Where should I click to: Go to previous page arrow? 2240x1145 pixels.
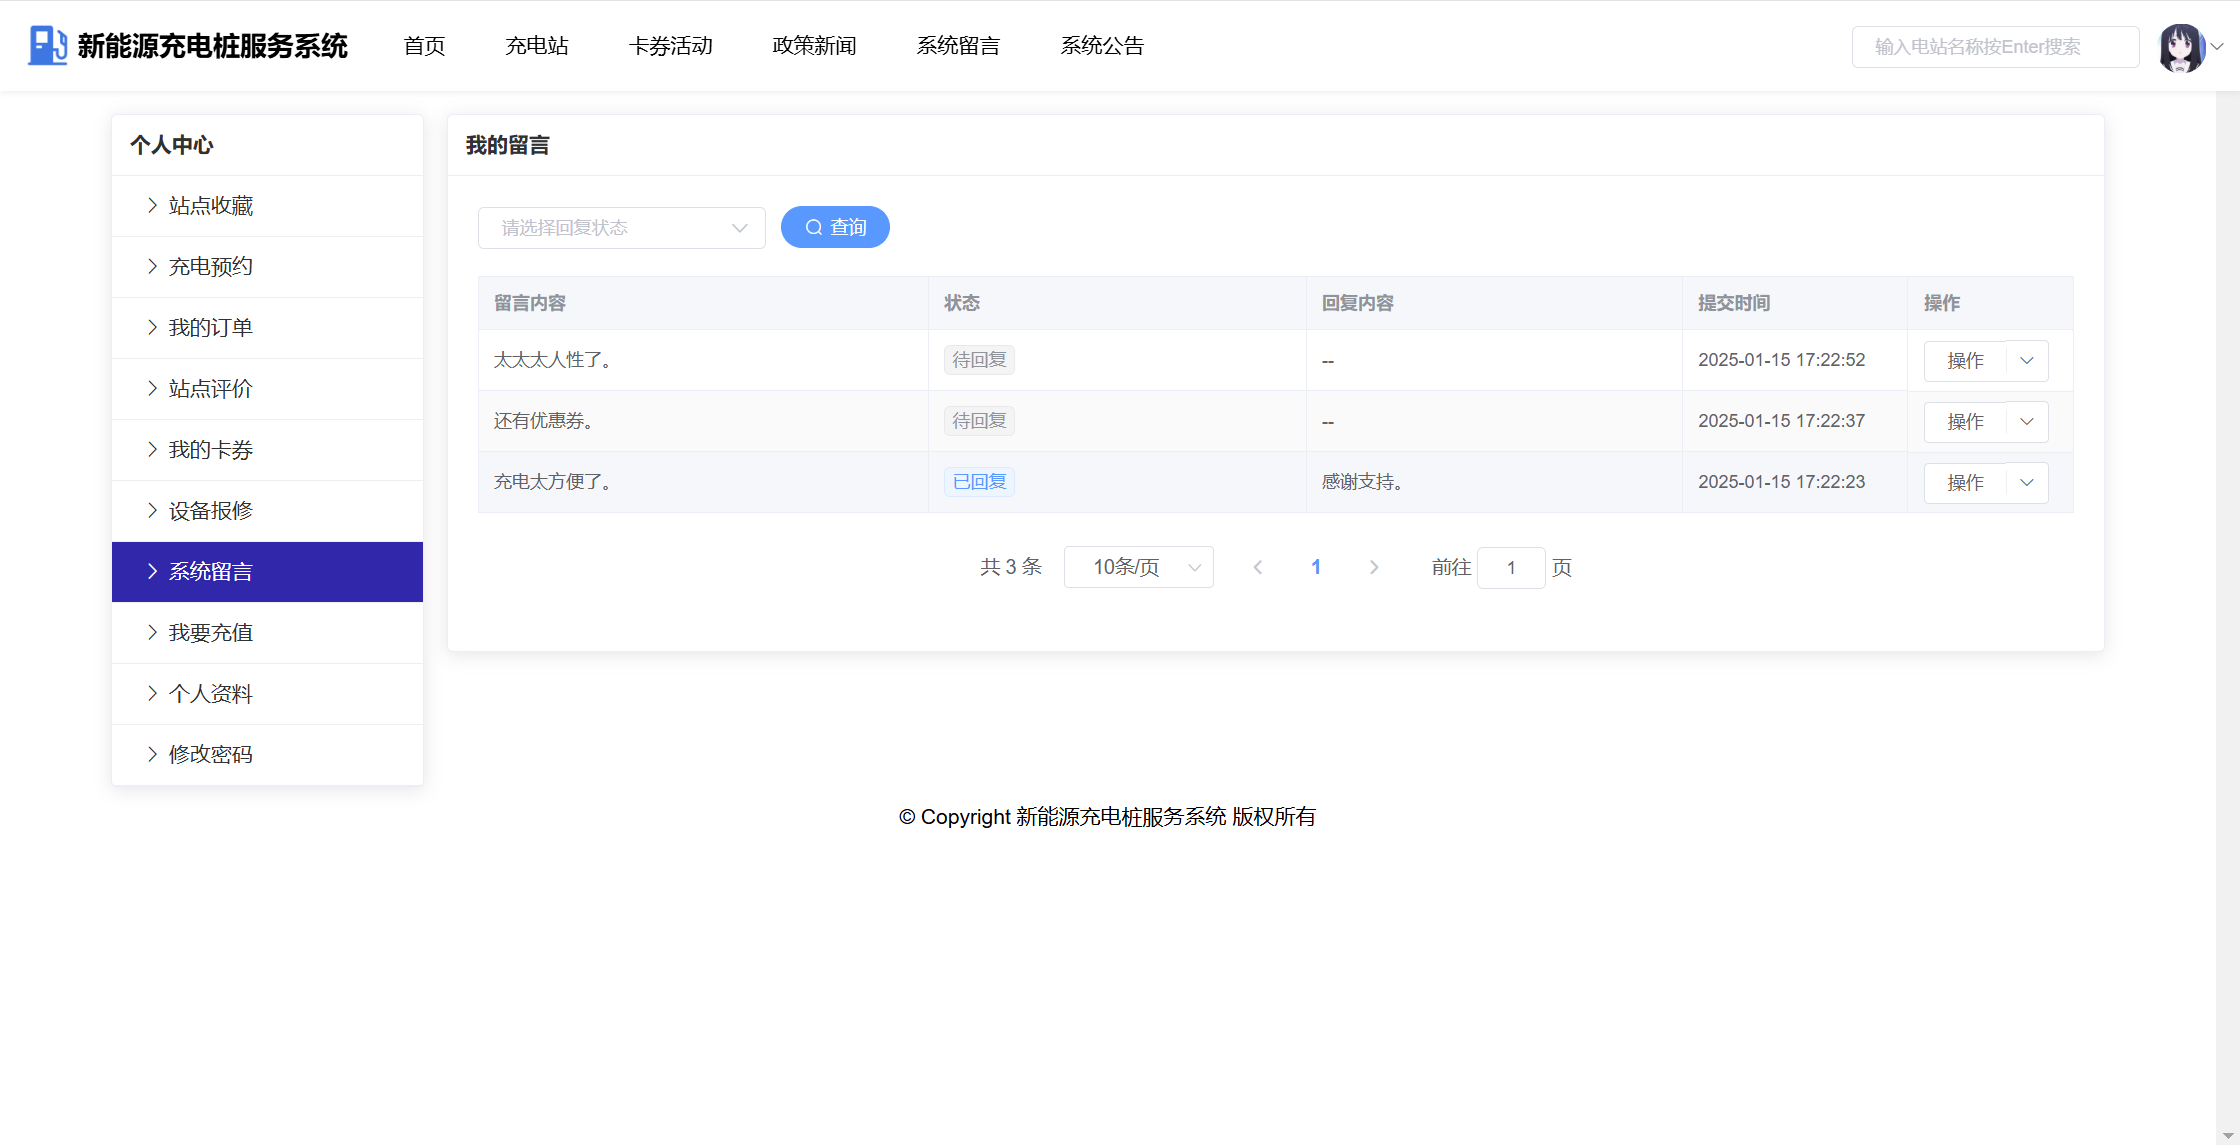(x=1258, y=568)
